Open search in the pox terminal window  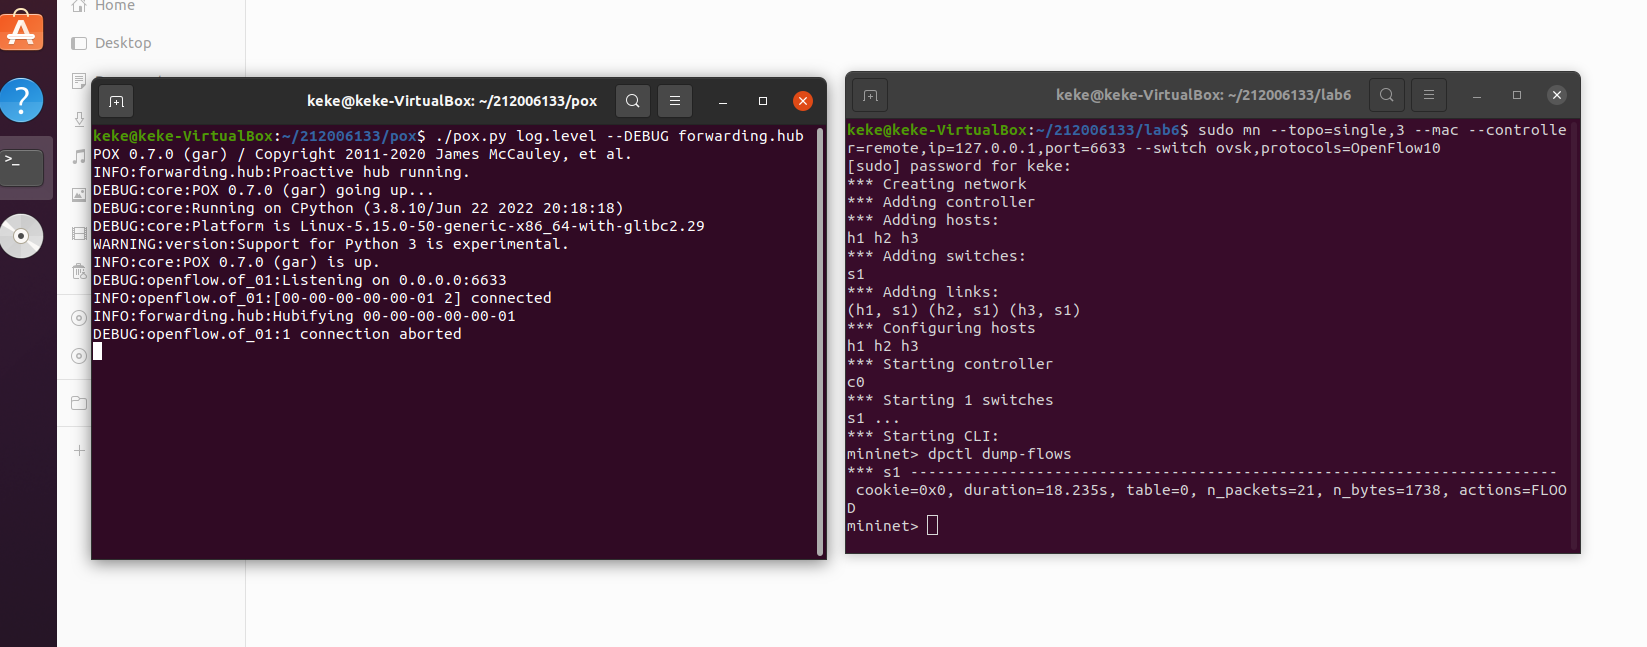pos(632,101)
